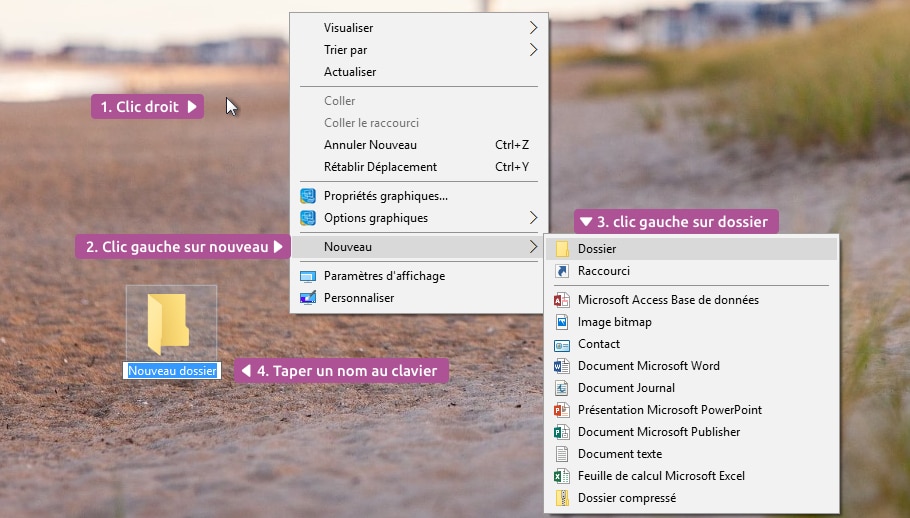Expand the Options graphiques submenu arrow

[x=534, y=218]
